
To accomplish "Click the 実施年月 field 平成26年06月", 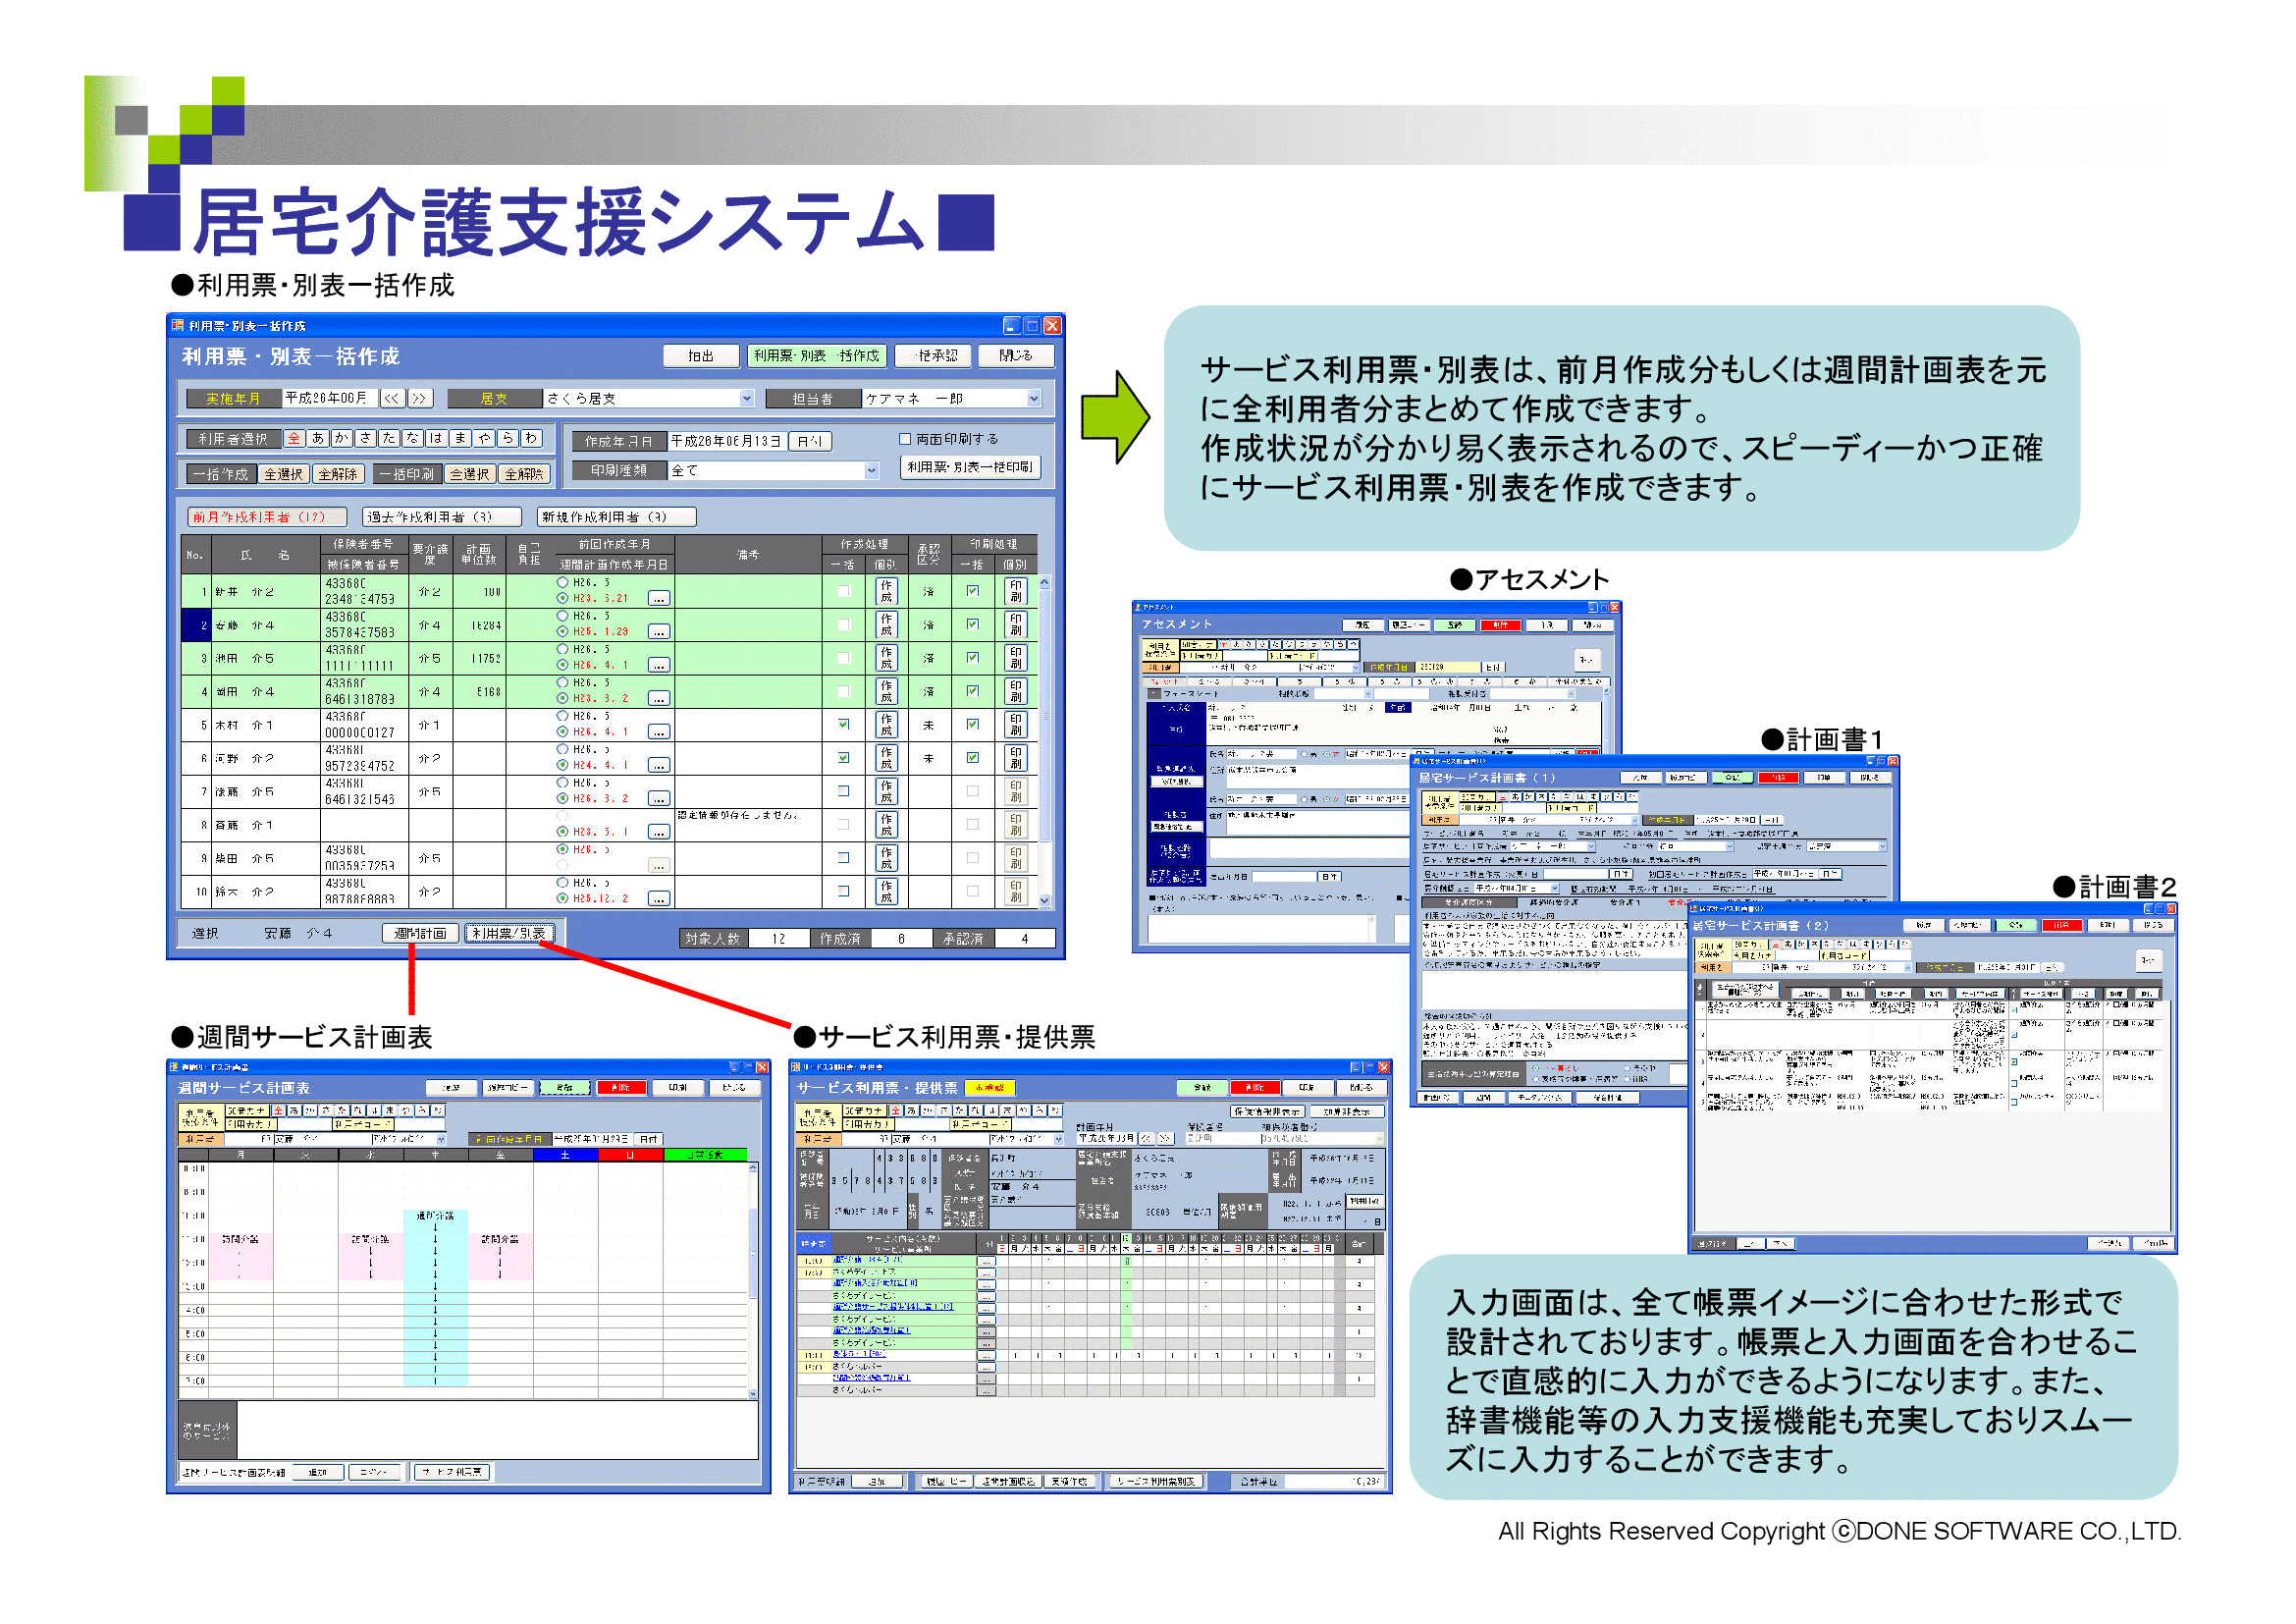I will [330, 399].
